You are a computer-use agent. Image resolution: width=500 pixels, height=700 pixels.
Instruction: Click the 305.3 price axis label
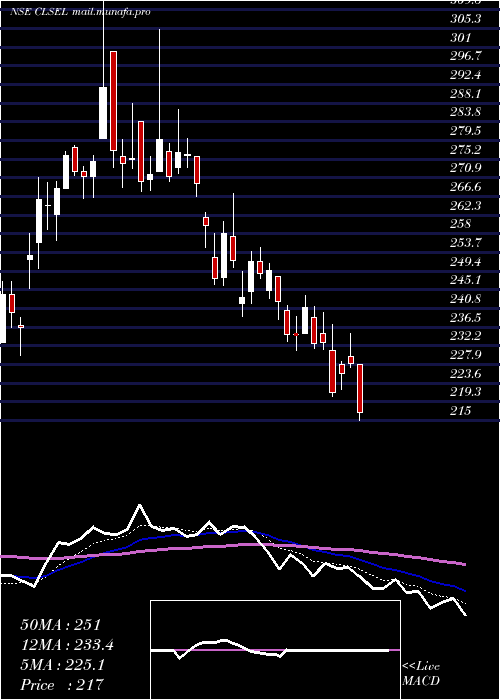(x=467, y=18)
